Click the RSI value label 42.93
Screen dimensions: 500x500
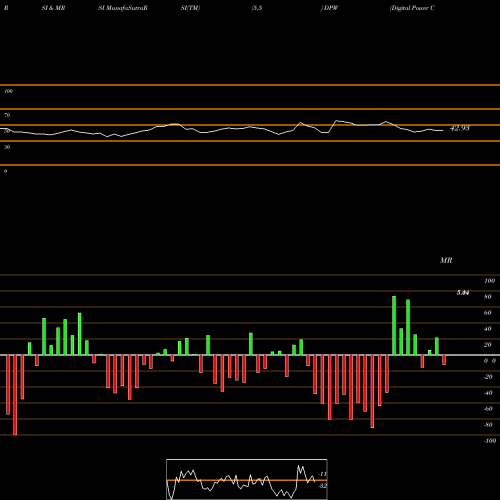[x=460, y=128]
